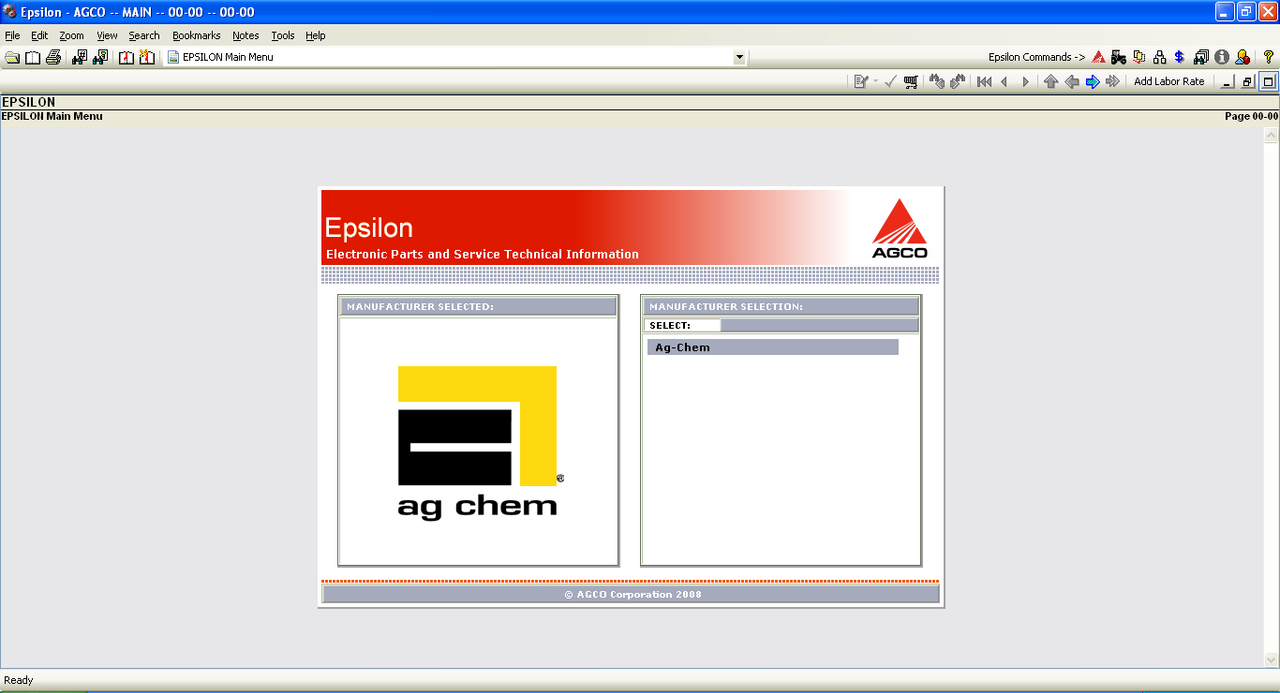Click the 'Ready' status bar text
Image resolution: width=1280 pixels, height=693 pixels.
(19, 680)
